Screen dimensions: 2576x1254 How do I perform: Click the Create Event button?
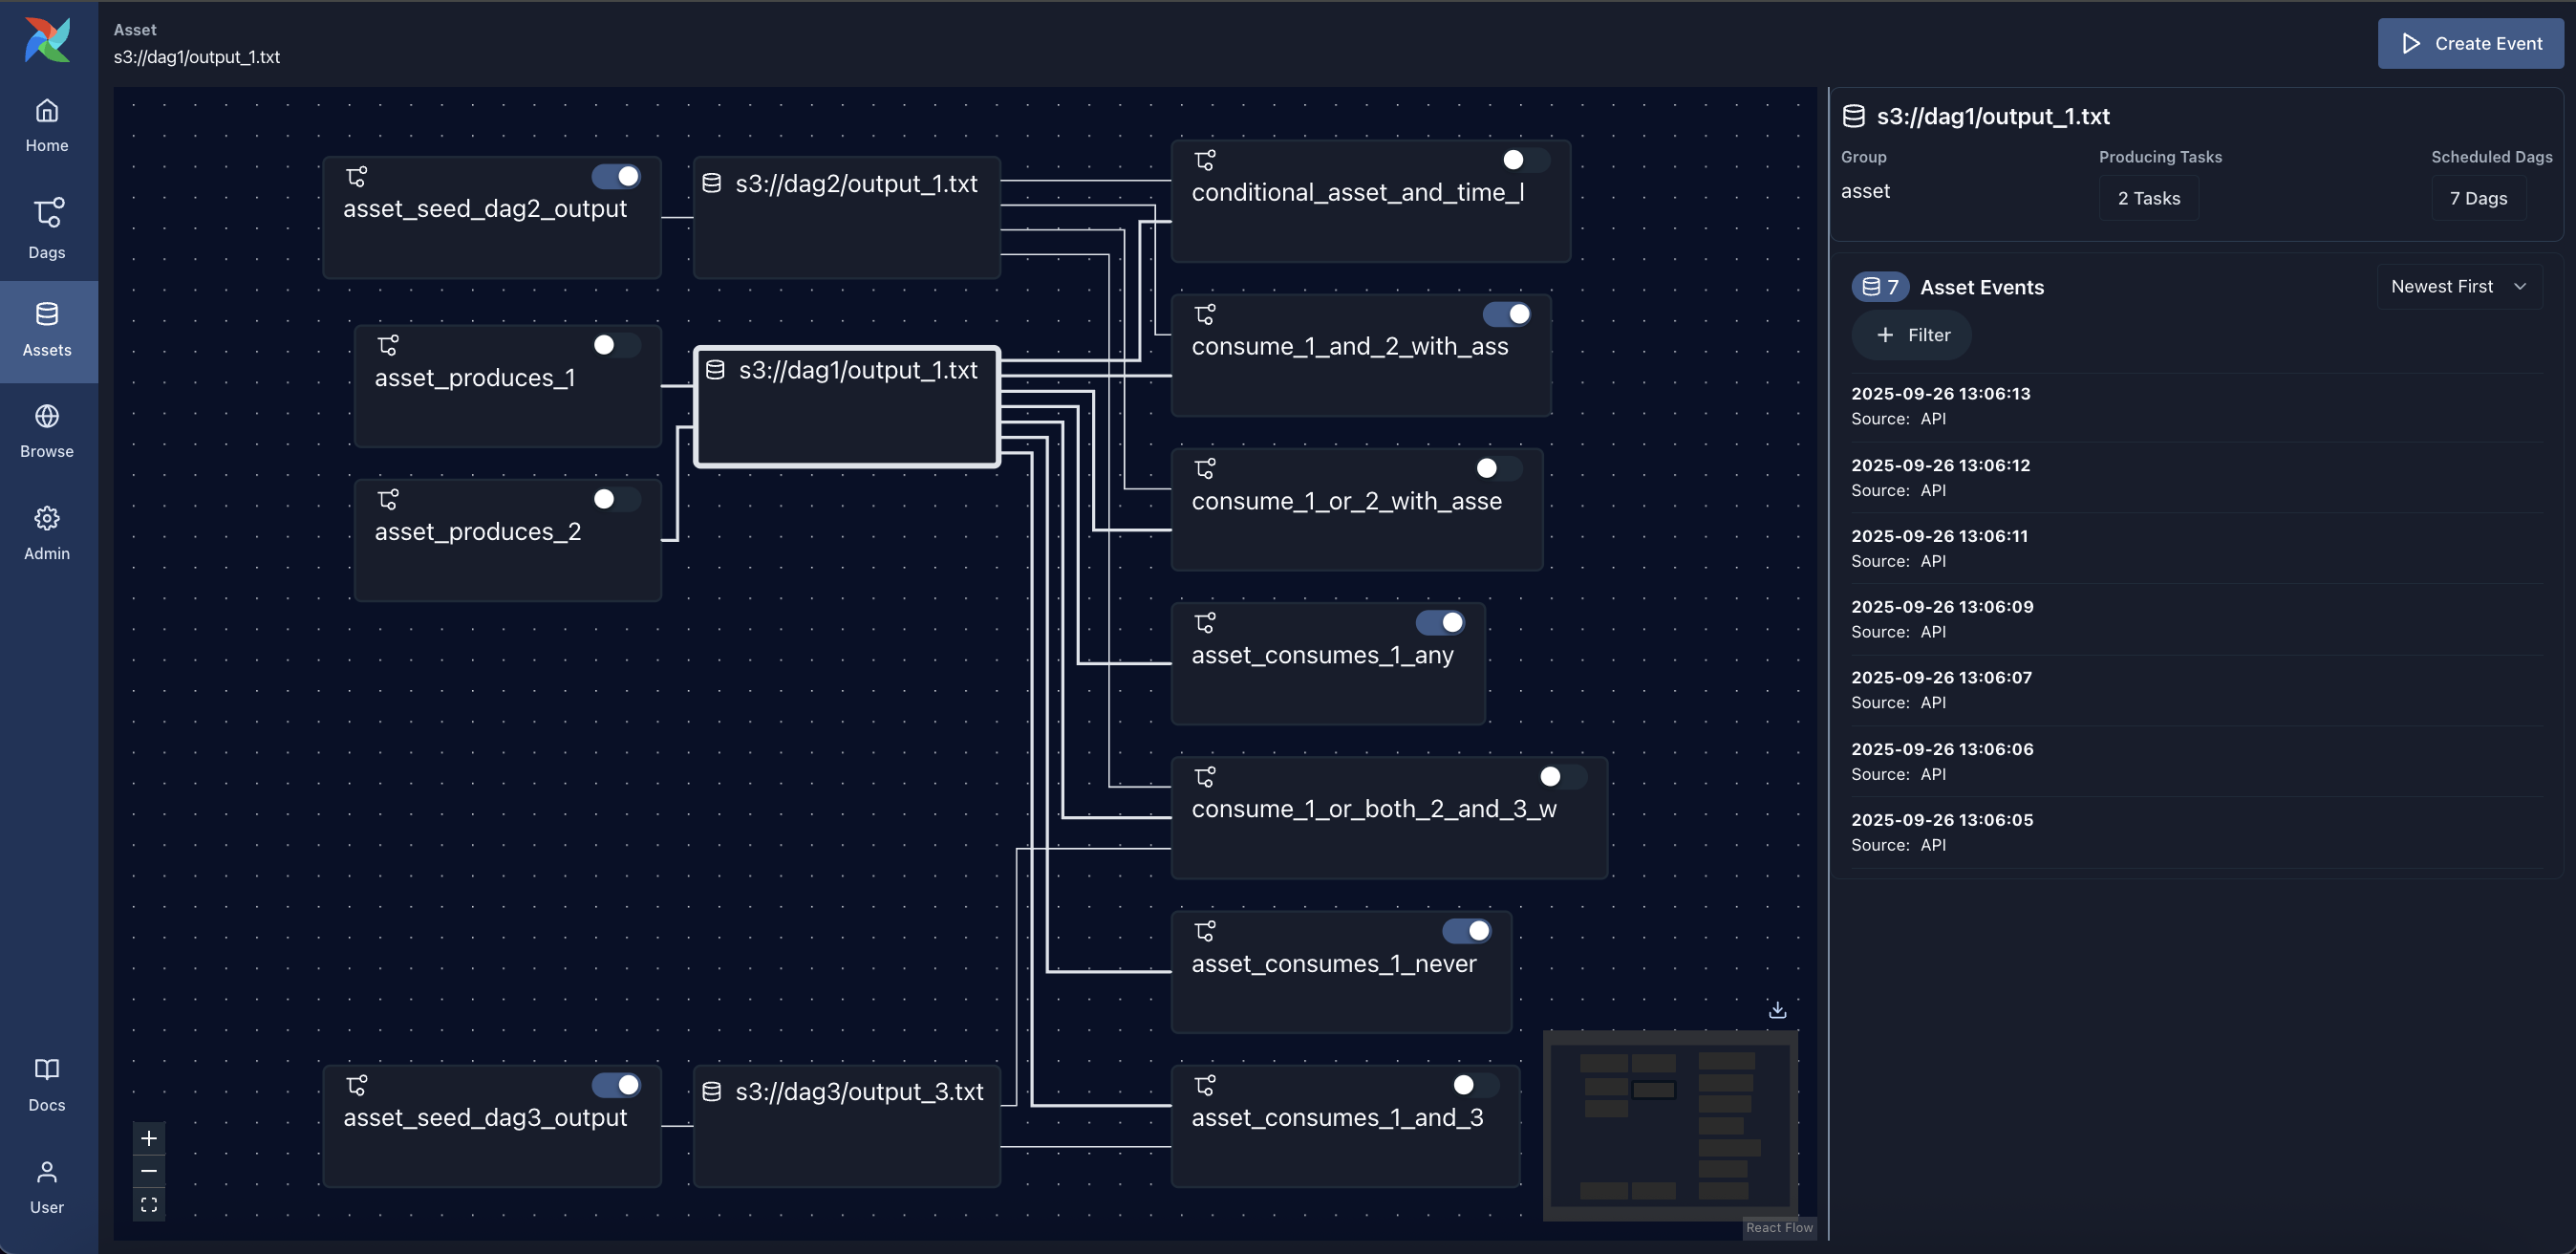[2470, 43]
